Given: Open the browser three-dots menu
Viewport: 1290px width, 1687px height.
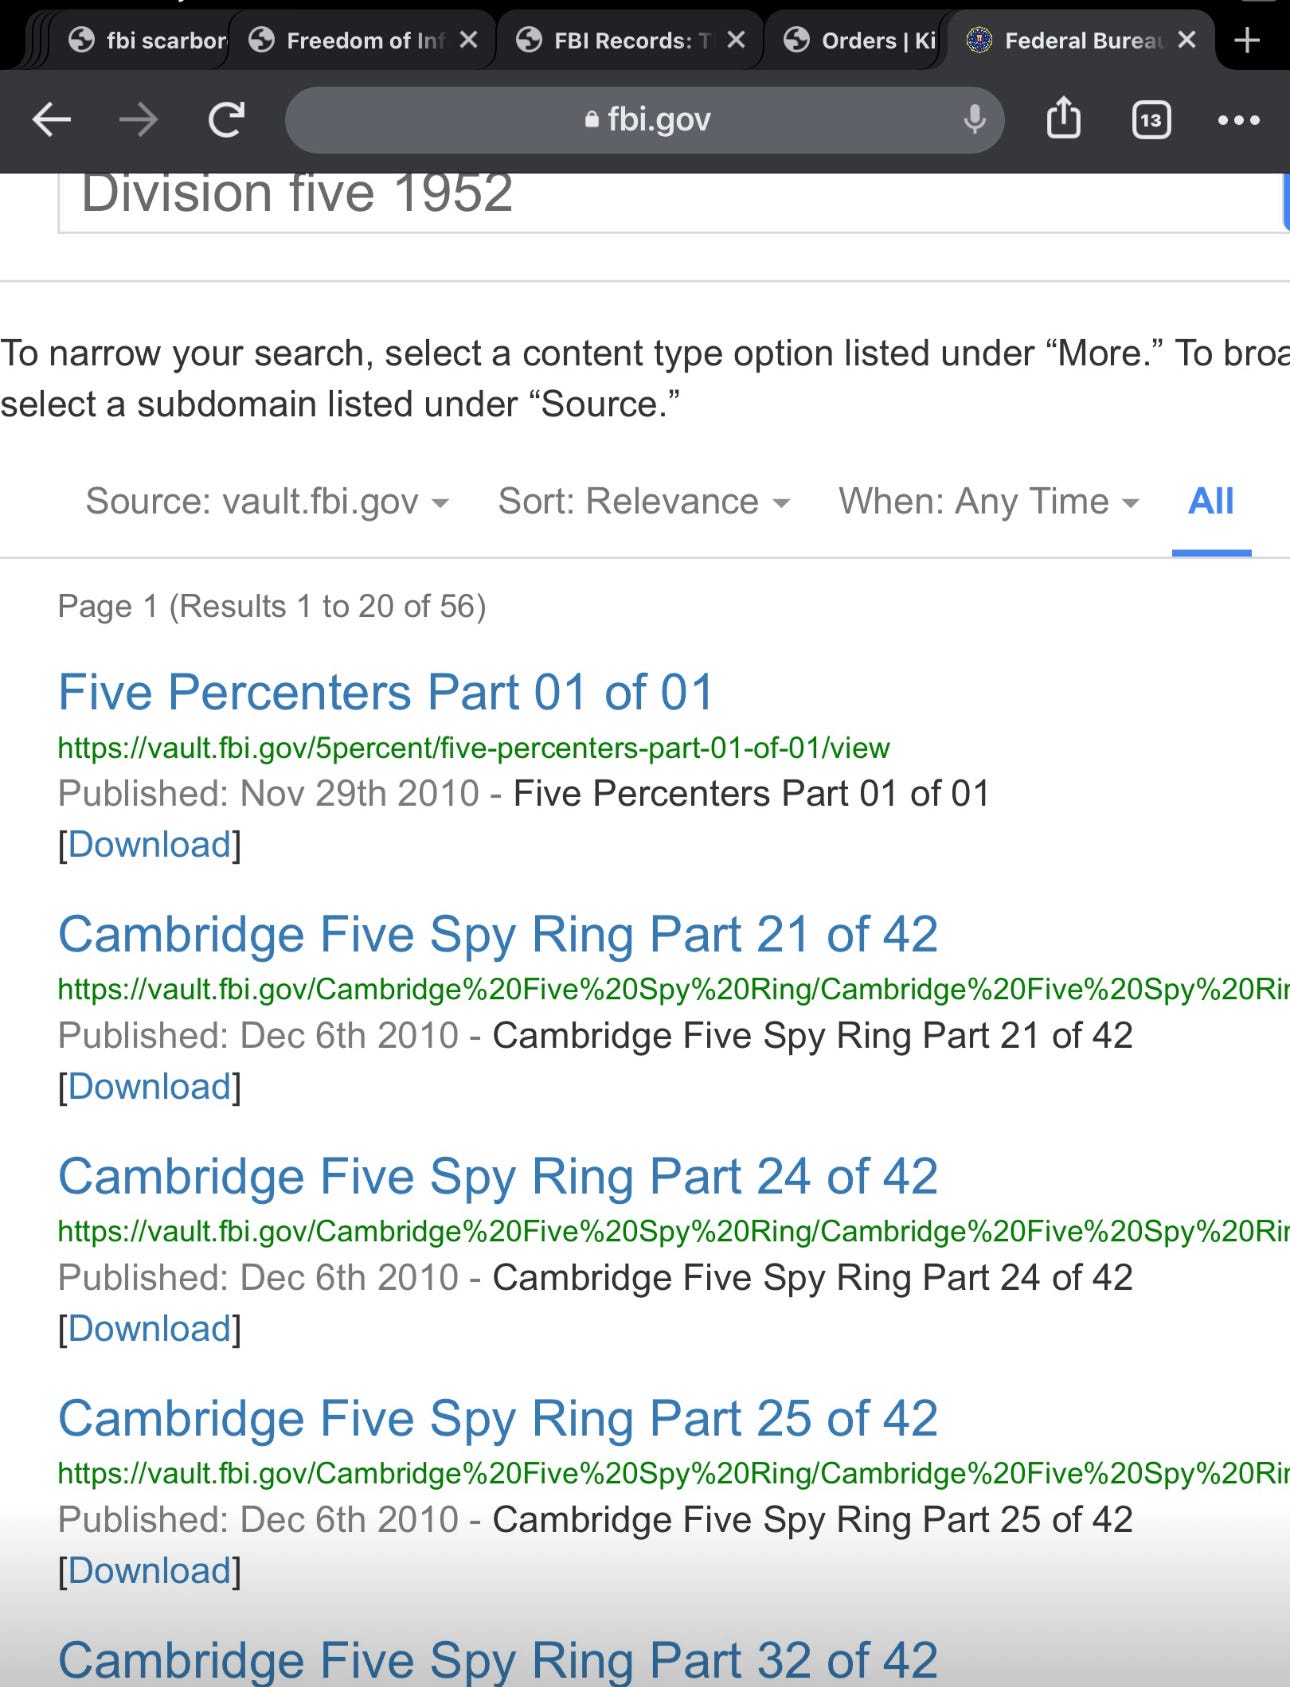Looking at the screenshot, I should pyautogui.click(x=1238, y=120).
